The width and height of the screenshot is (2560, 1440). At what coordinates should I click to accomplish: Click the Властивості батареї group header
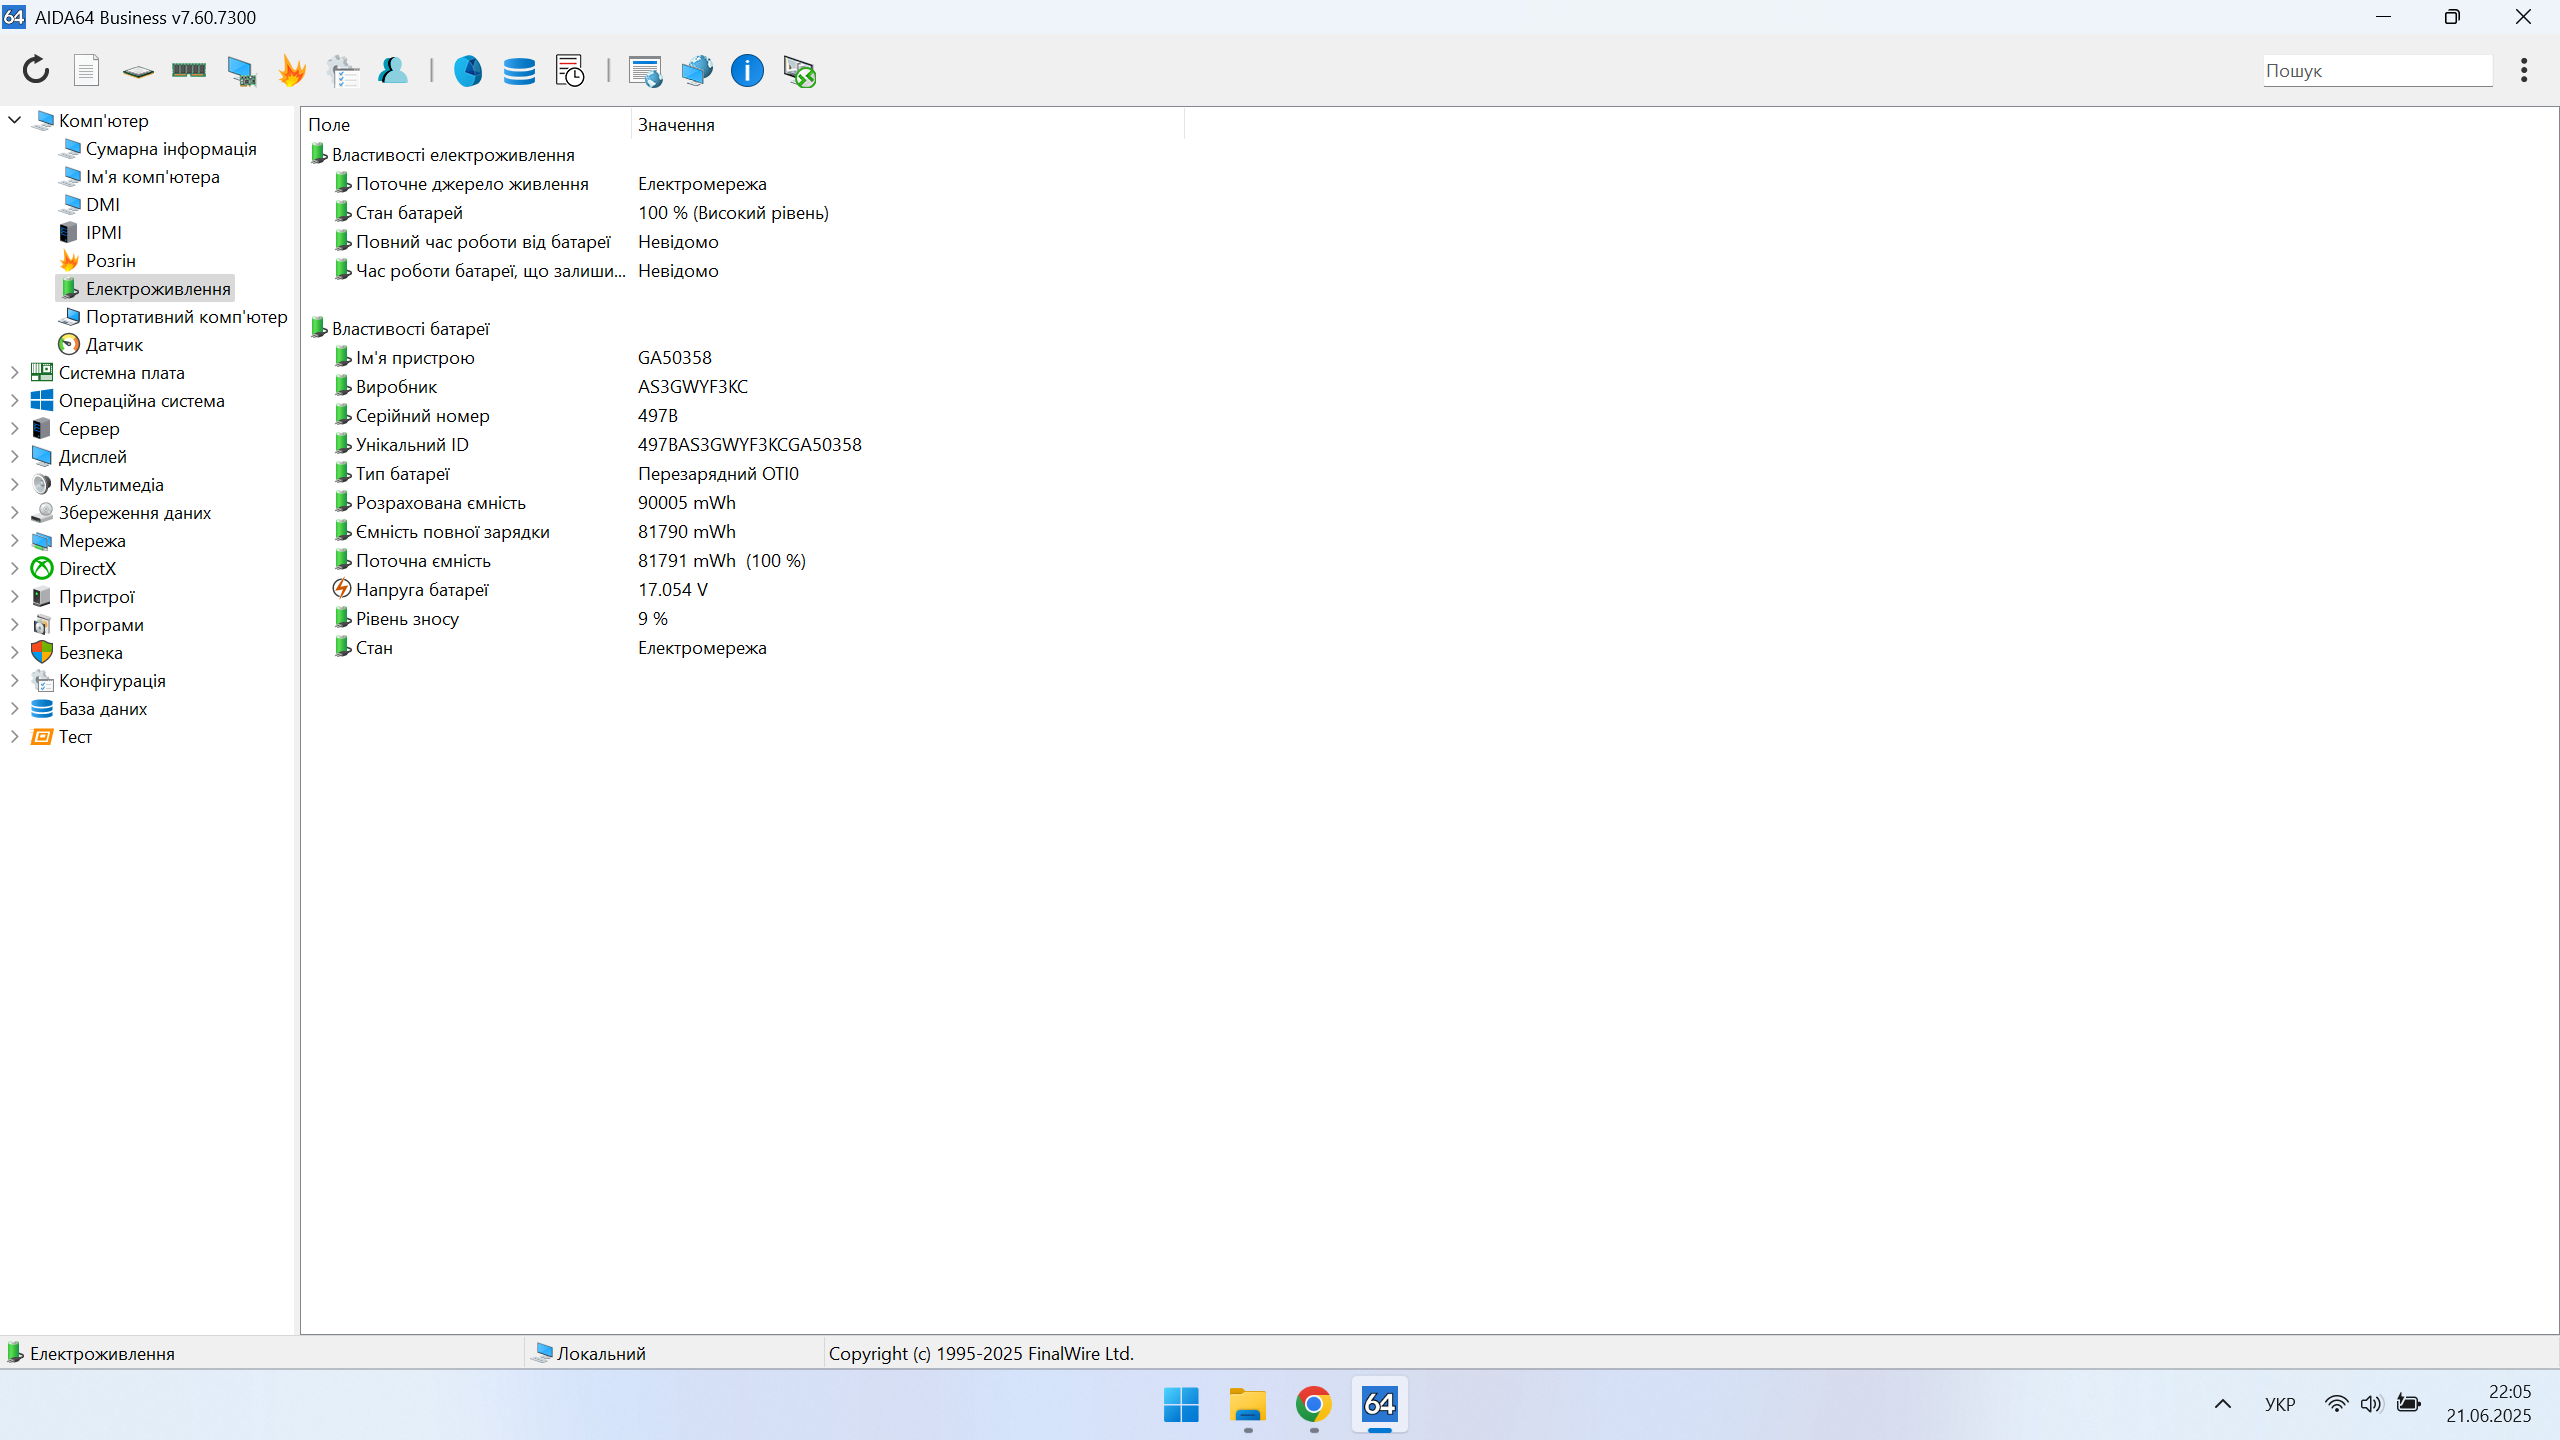410,328
